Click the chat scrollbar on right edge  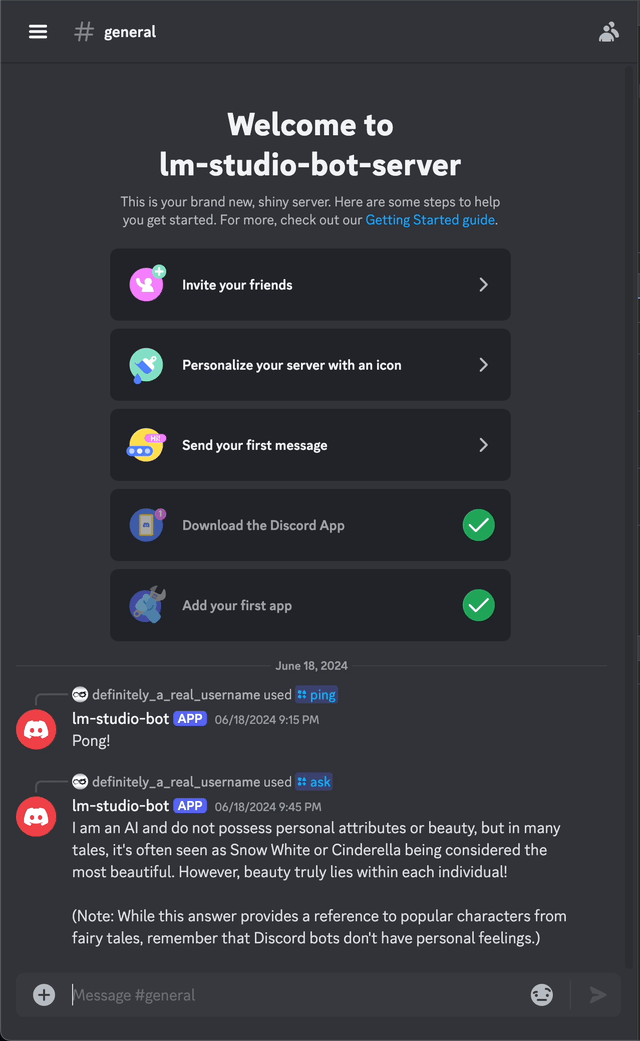tap(629, 518)
